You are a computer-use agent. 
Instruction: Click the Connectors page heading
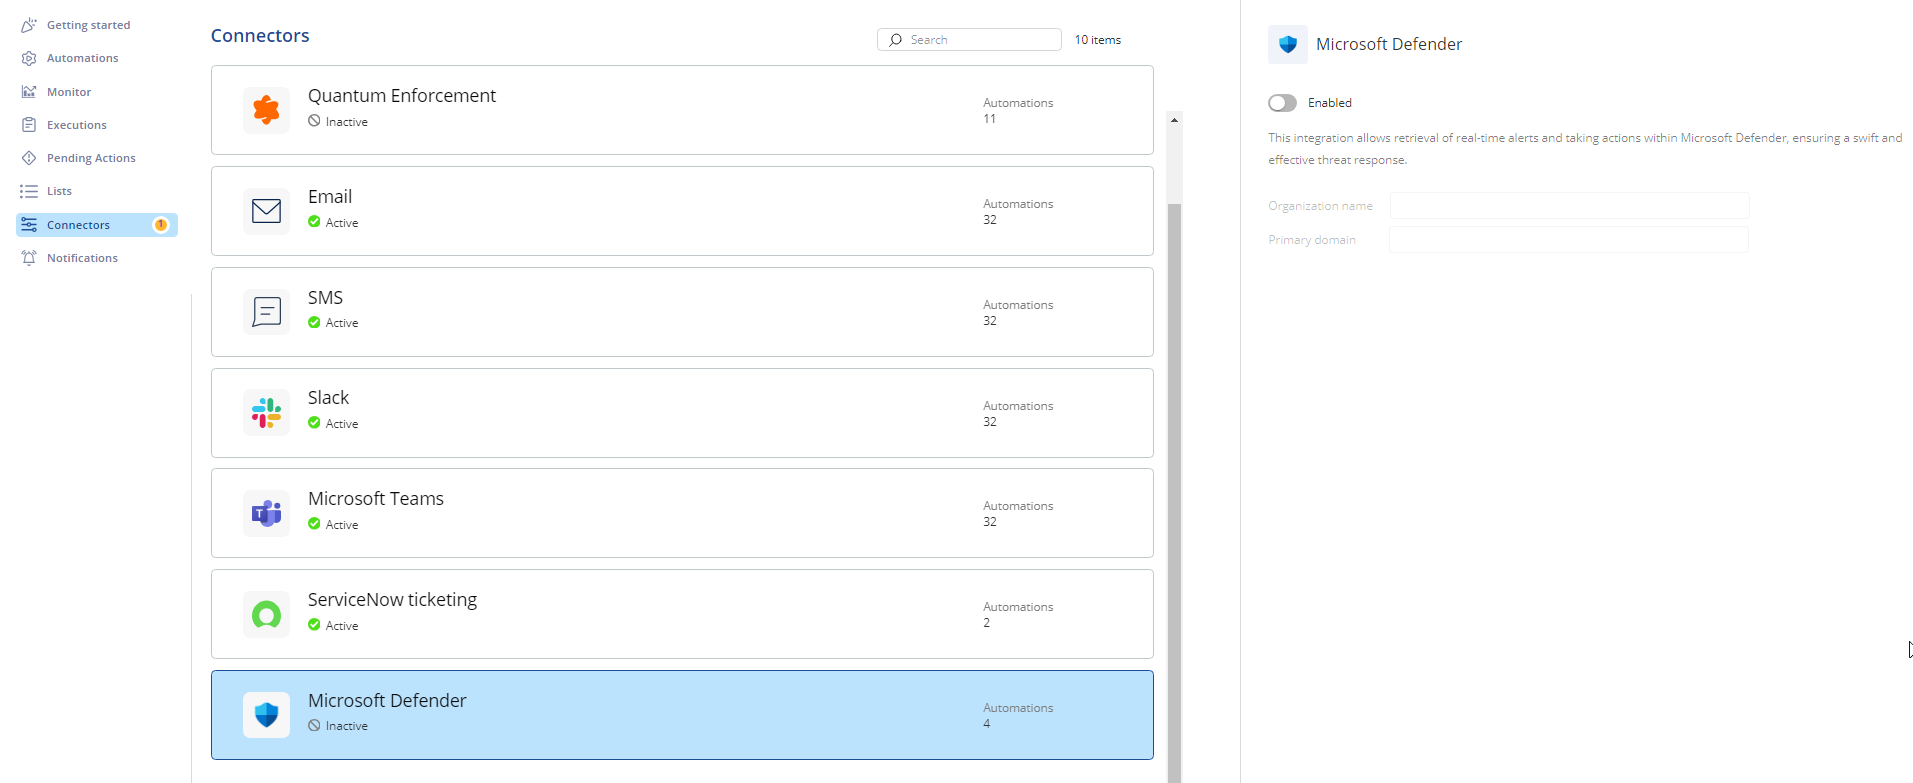(260, 36)
